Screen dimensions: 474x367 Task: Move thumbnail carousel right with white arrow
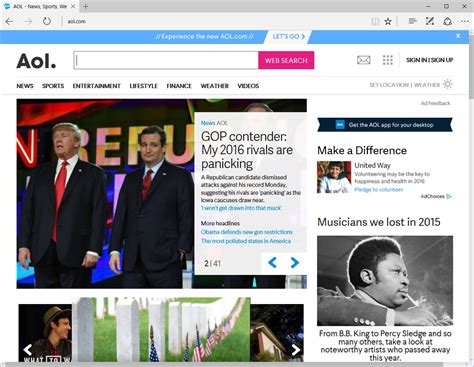(x=296, y=349)
